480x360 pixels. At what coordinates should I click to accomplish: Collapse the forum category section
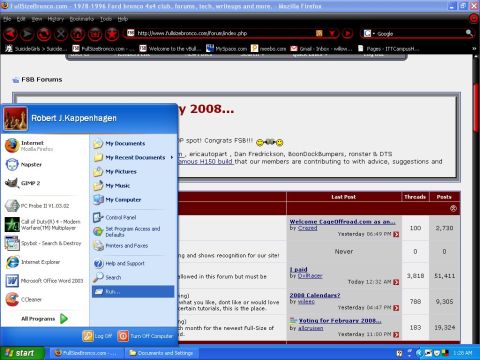453,208
